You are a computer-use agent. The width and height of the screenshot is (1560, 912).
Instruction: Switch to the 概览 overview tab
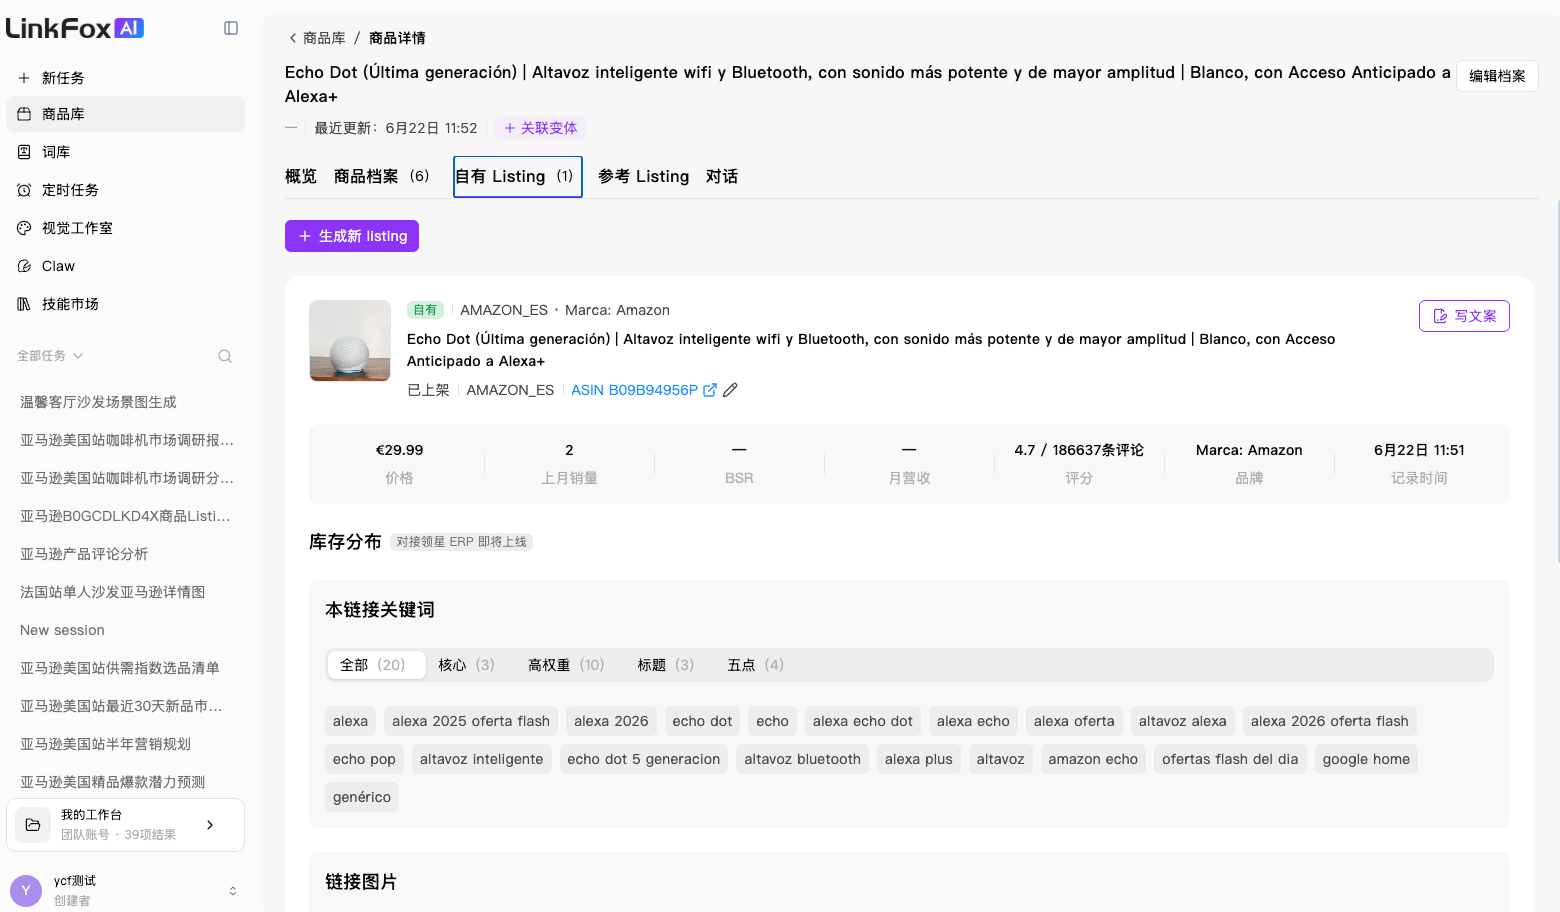(301, 176)
